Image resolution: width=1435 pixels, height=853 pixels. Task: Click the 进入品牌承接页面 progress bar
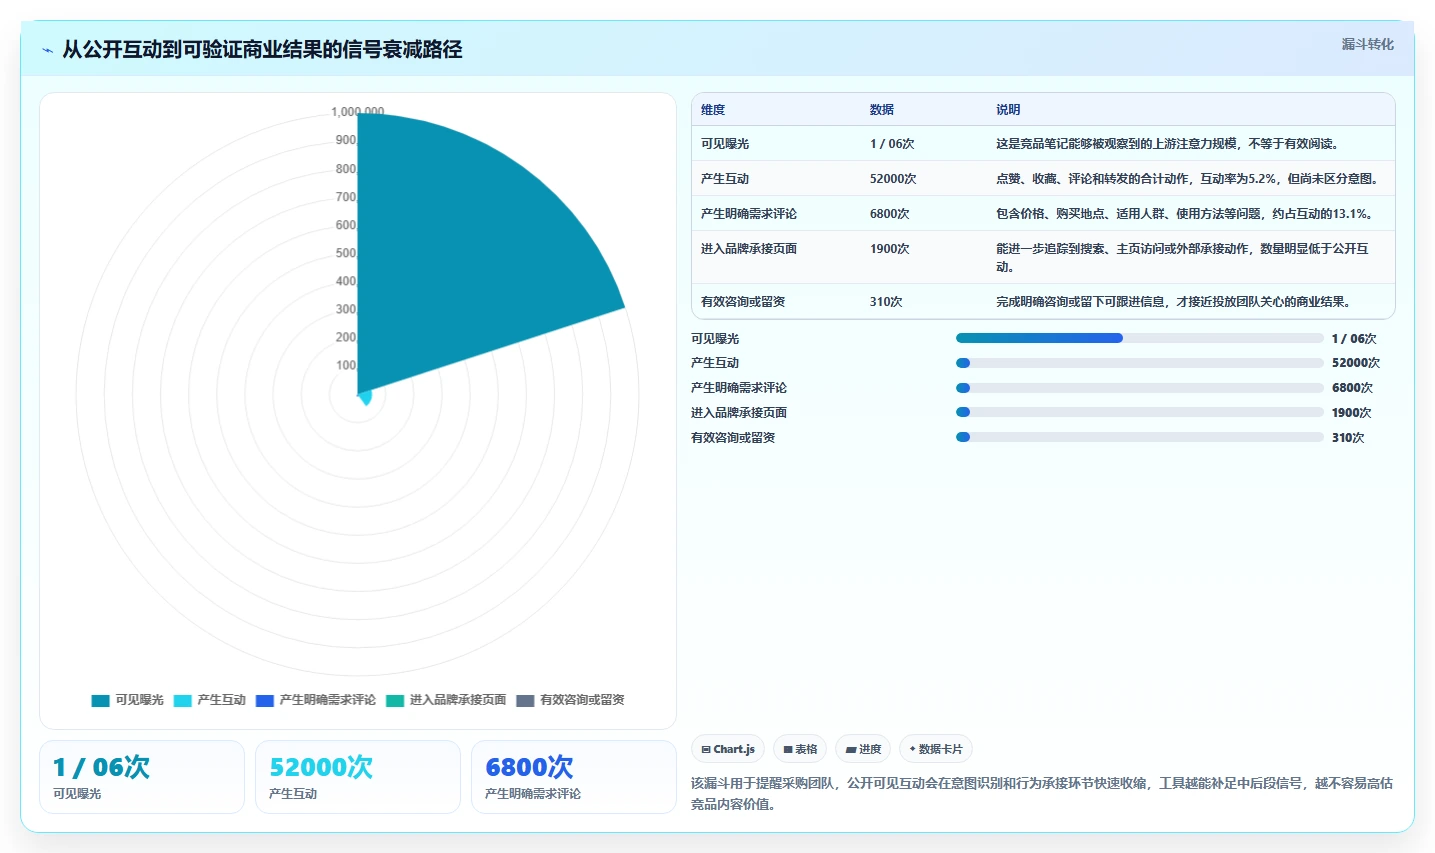[x=1140, y=412]
